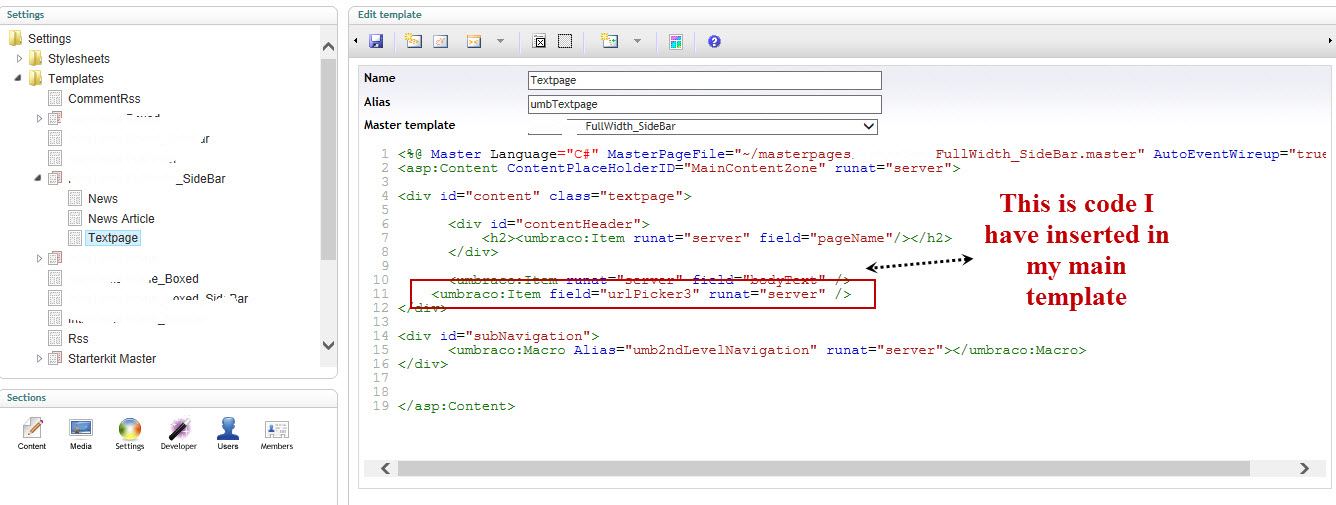
Task: Open the Users section
Action: [228, 434]
